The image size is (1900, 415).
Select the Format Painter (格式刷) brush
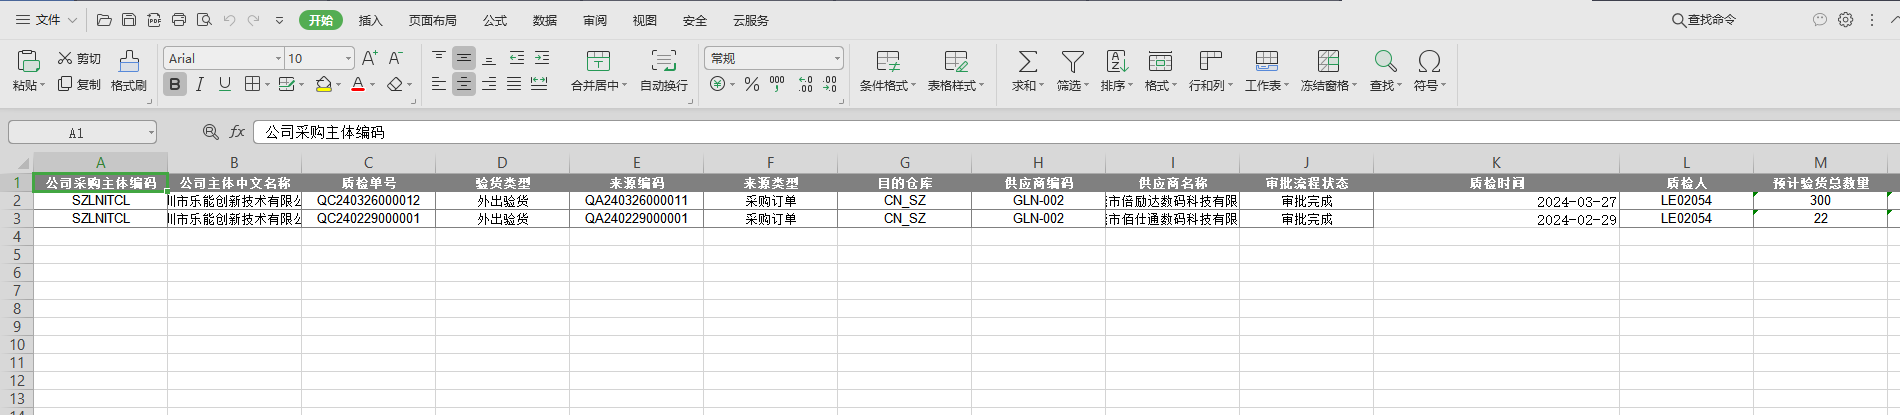click(x=129, y=61)
